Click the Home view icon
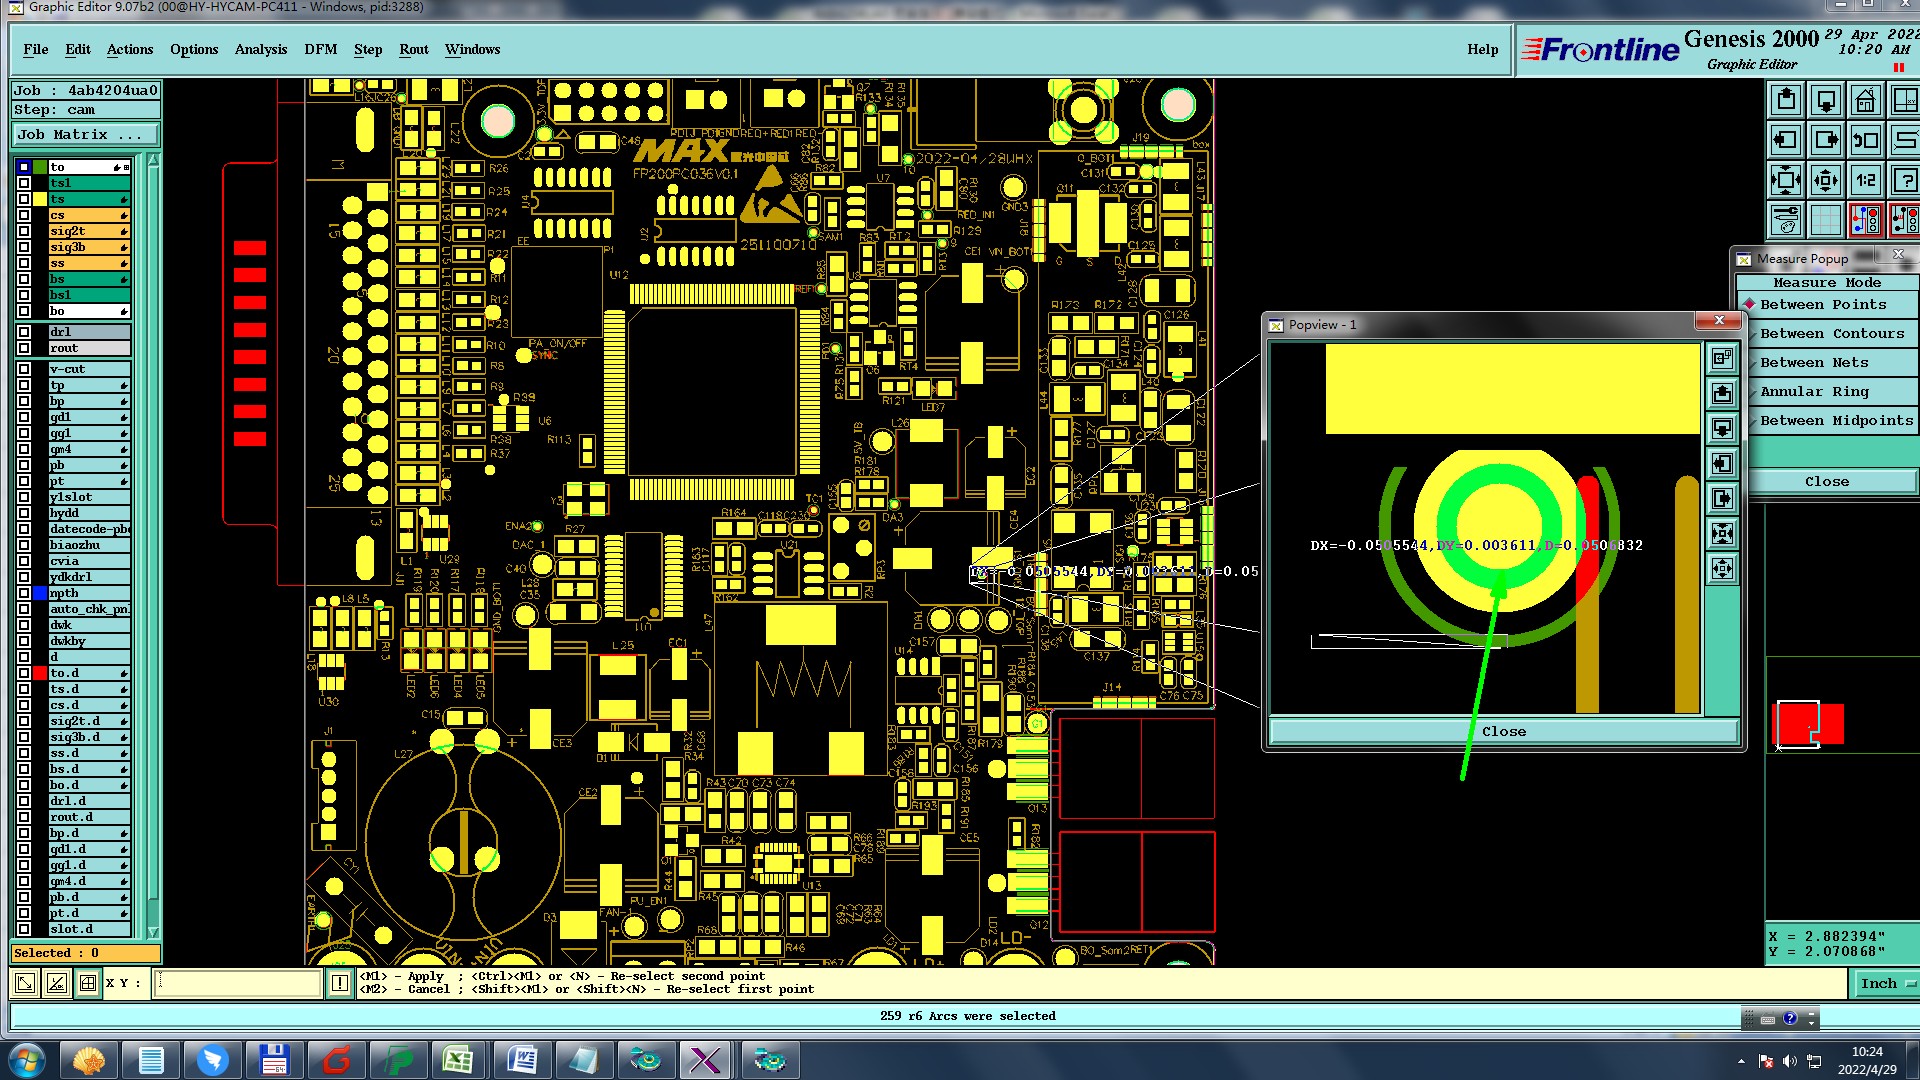 click(1865, 100)
